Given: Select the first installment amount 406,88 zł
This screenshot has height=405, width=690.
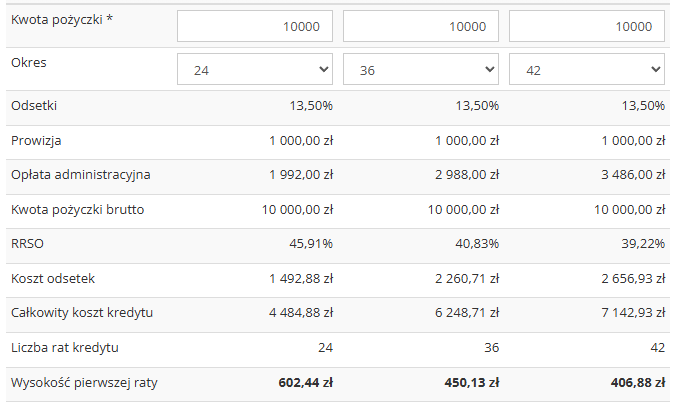Looking at the screenshot, I should tap(638, 383).
